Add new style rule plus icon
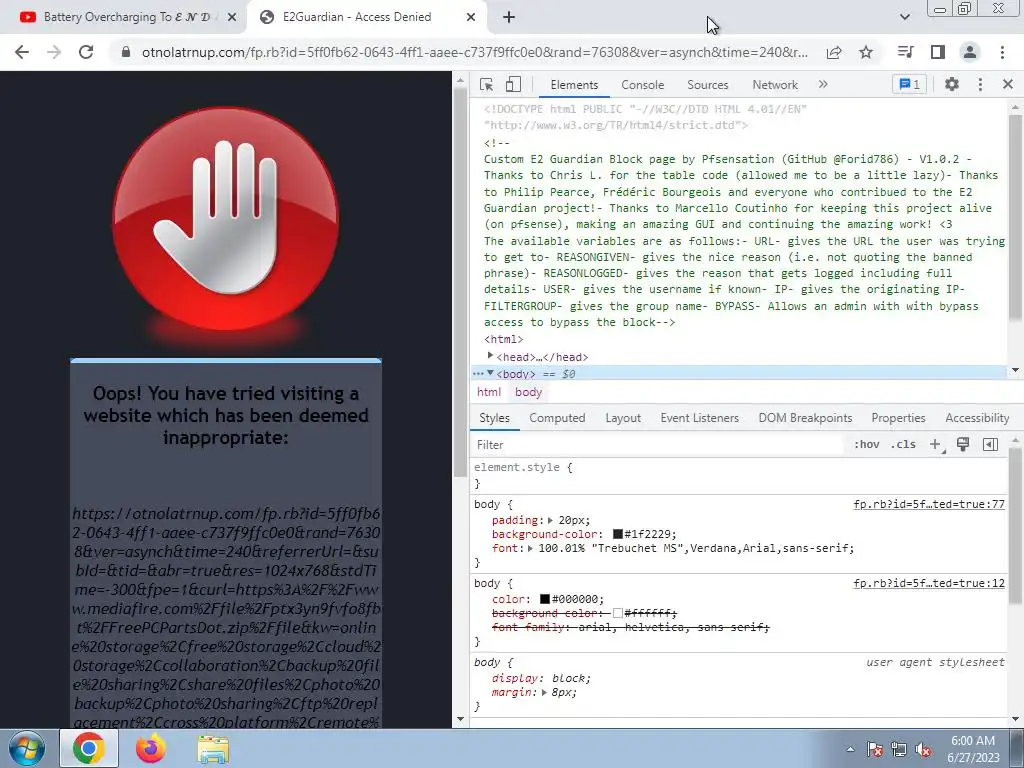The image size is (1024, 768). point(936,445)
